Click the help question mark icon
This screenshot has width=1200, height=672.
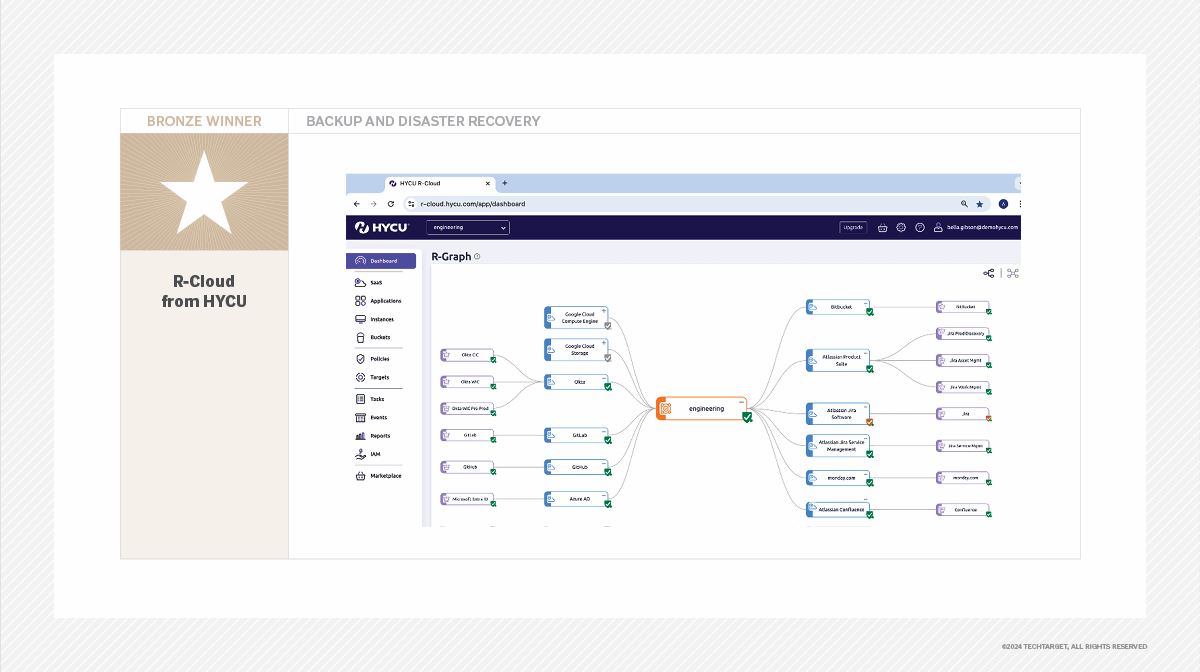(x=920, y=228)
